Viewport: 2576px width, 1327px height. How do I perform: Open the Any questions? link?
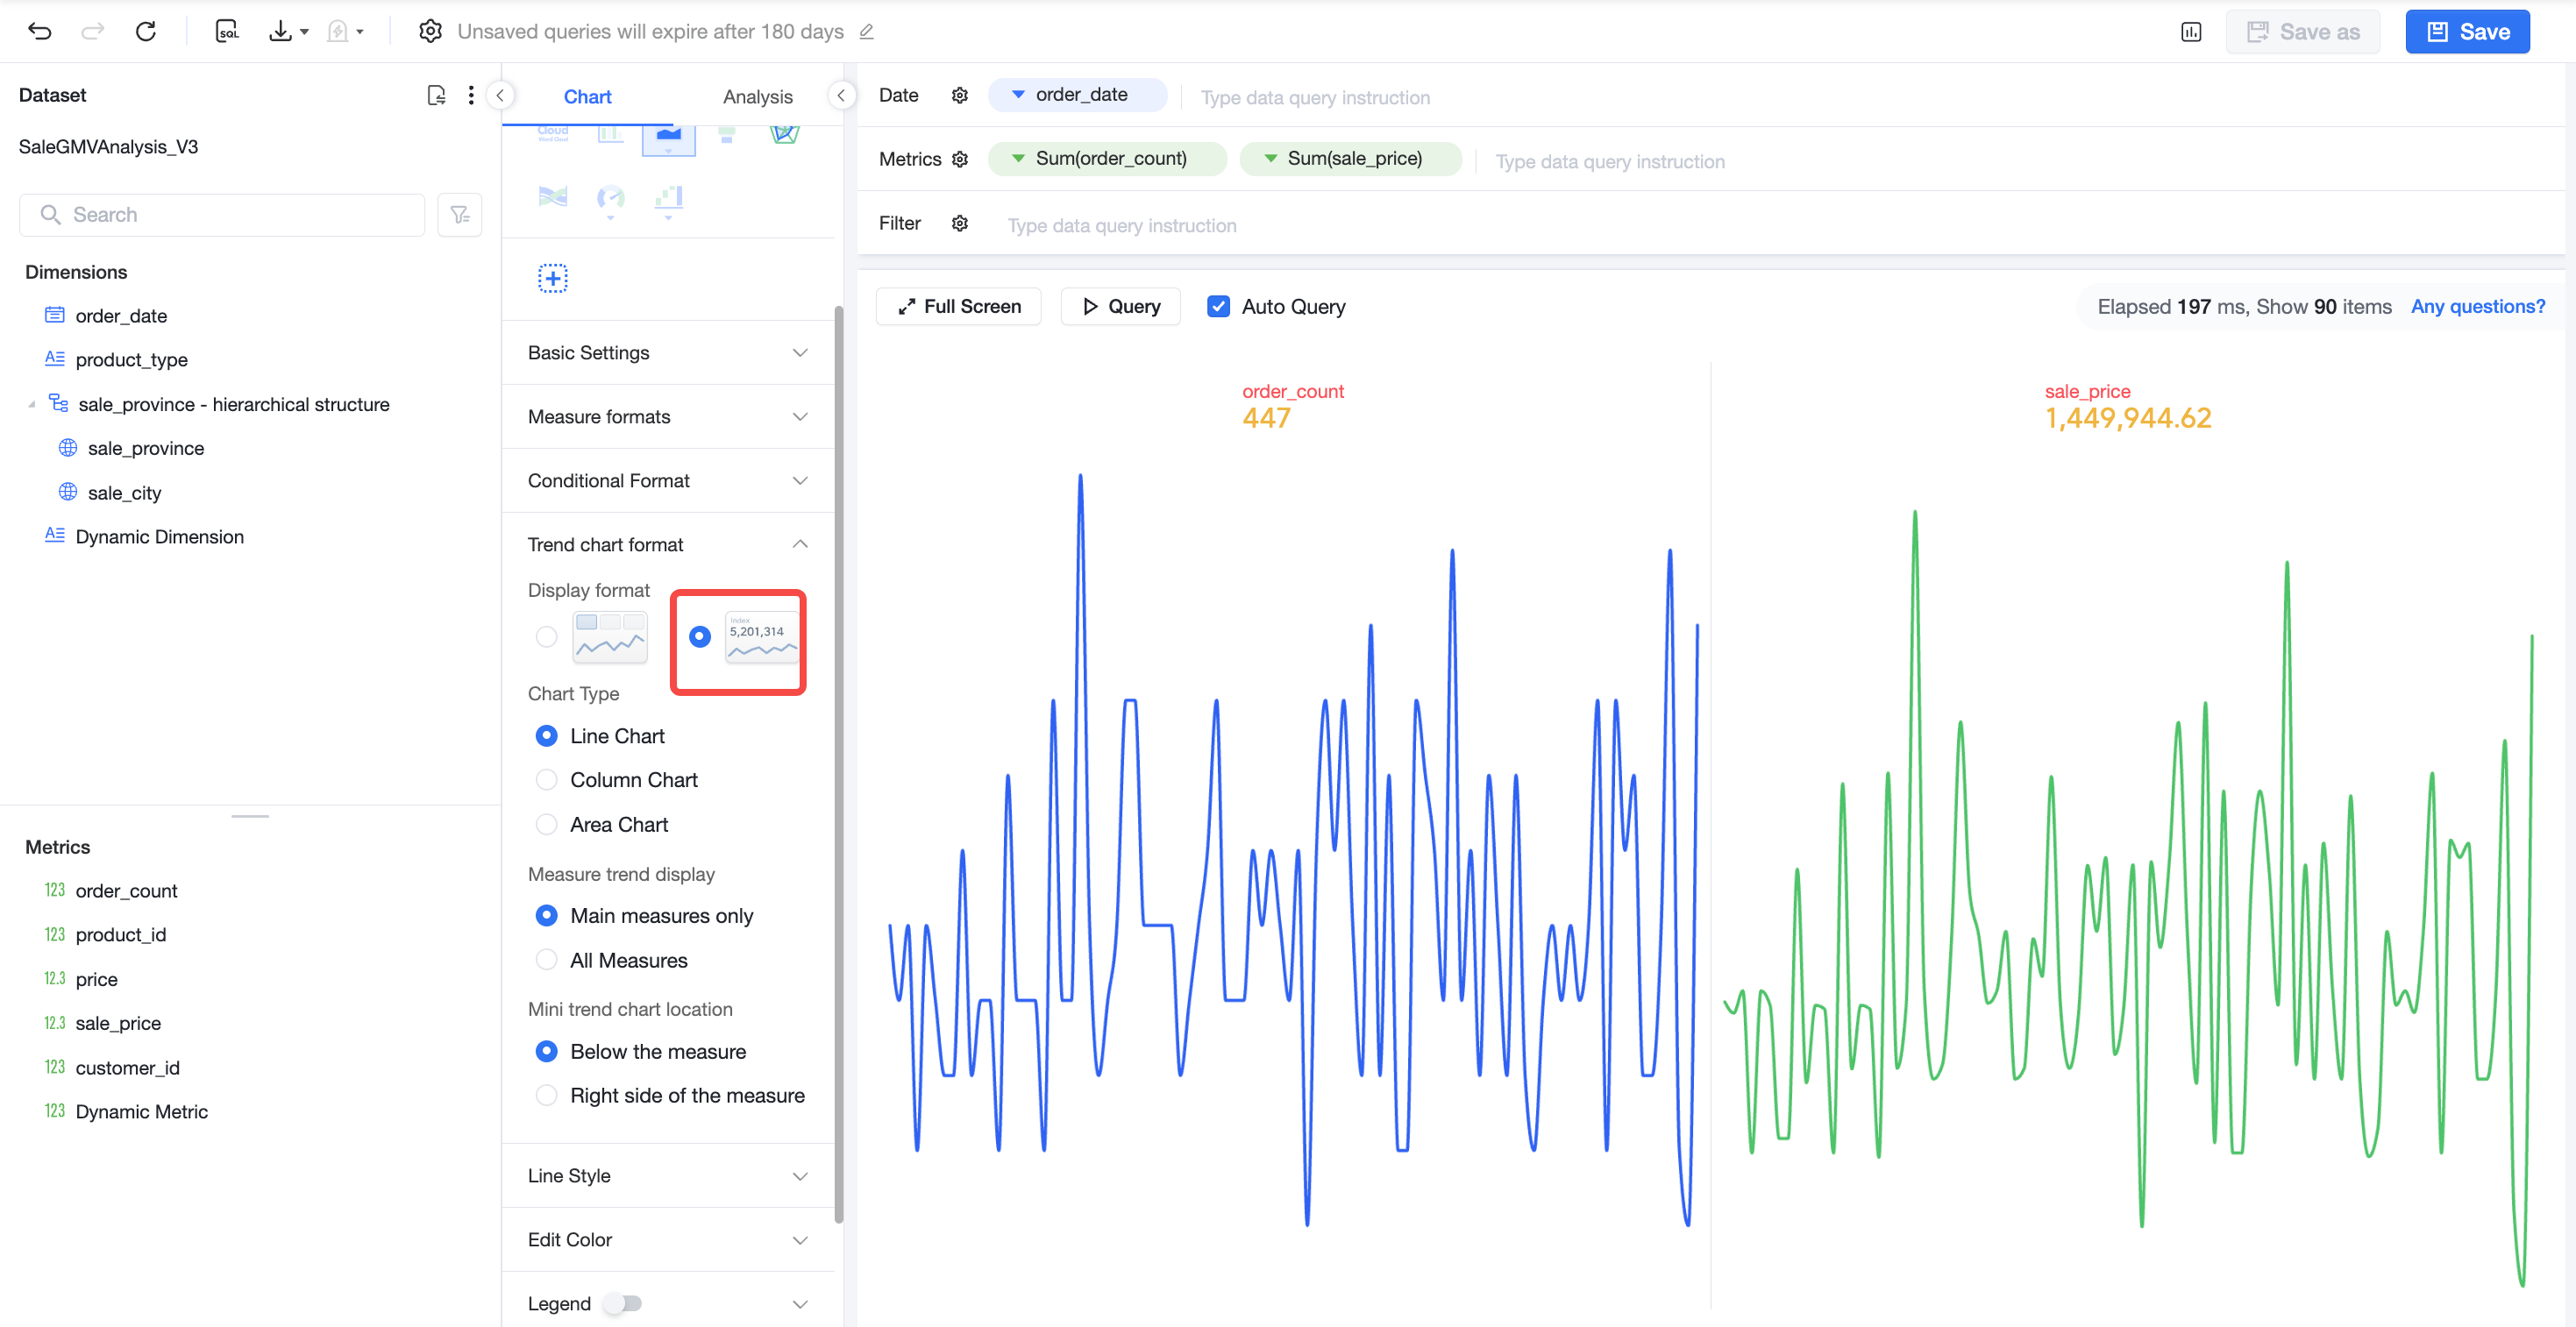(x=2477, y=307)
